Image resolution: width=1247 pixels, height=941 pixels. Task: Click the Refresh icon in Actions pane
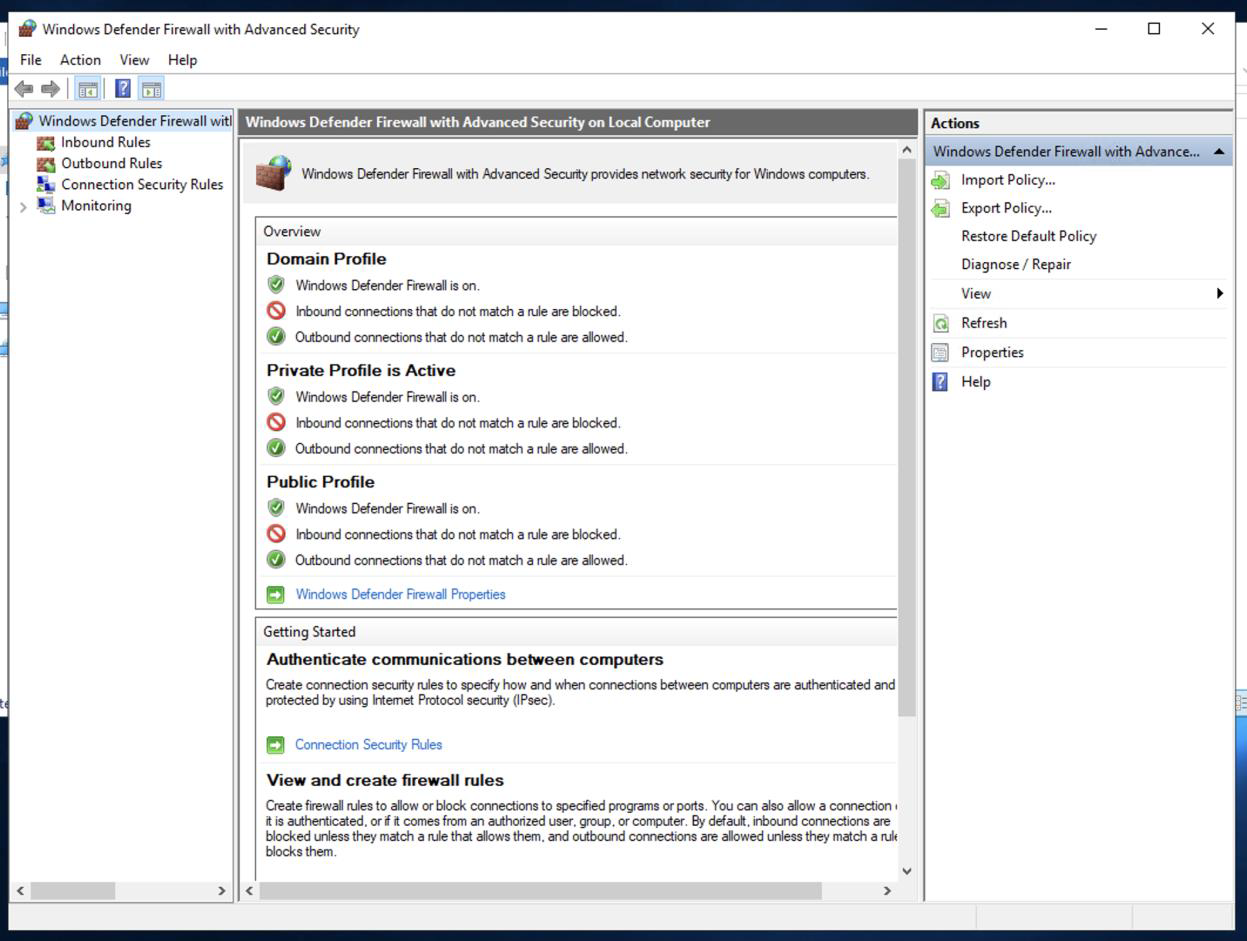(x=940, y=324)
